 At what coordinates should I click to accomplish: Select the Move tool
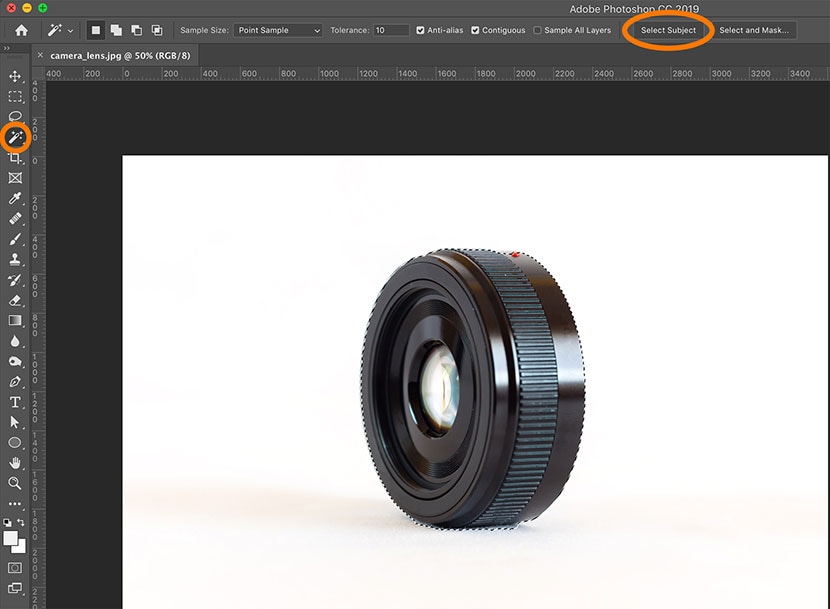point(15,77)
